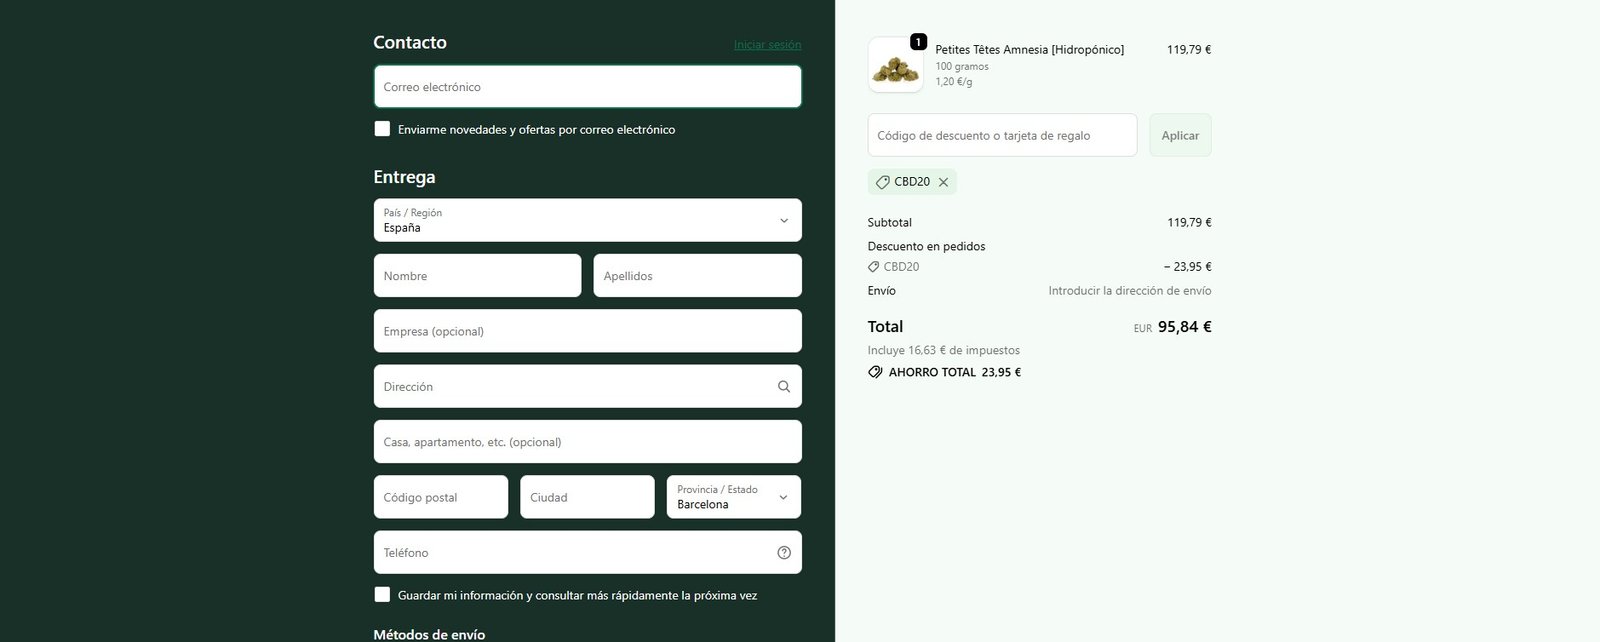
Task: Click 'Introducir la dirección de envío' text
Action: (x=1130, y=291)
